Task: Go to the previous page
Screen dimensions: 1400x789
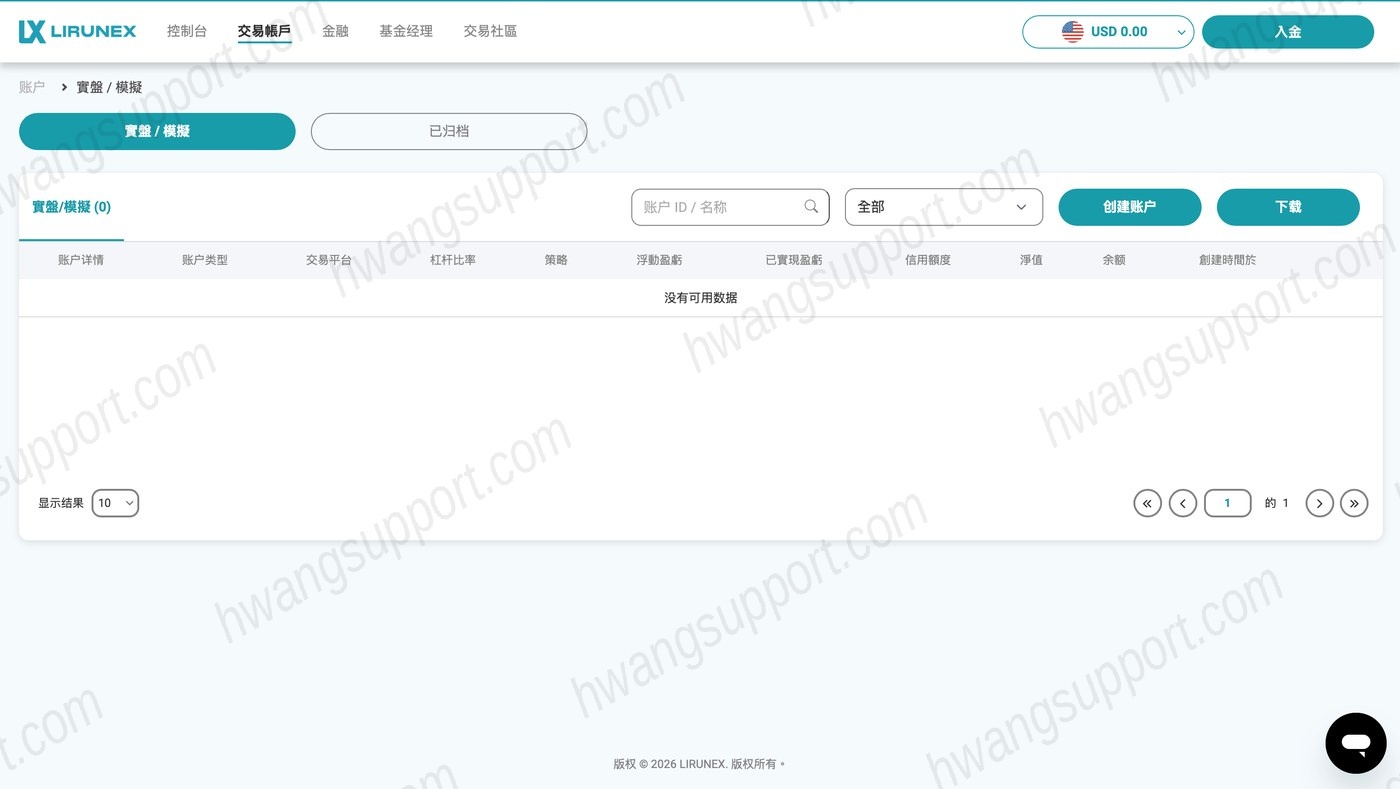Action: (1183, 503)
